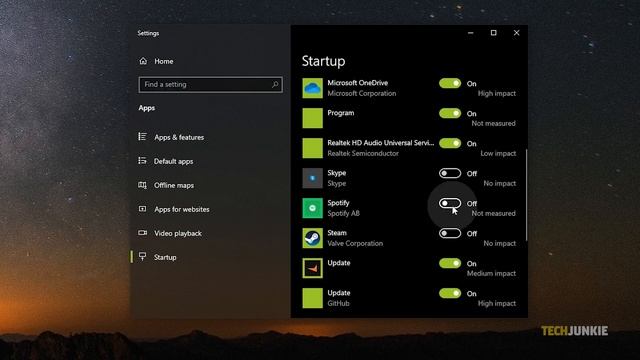Enable the Skype startup toggle

450,173
